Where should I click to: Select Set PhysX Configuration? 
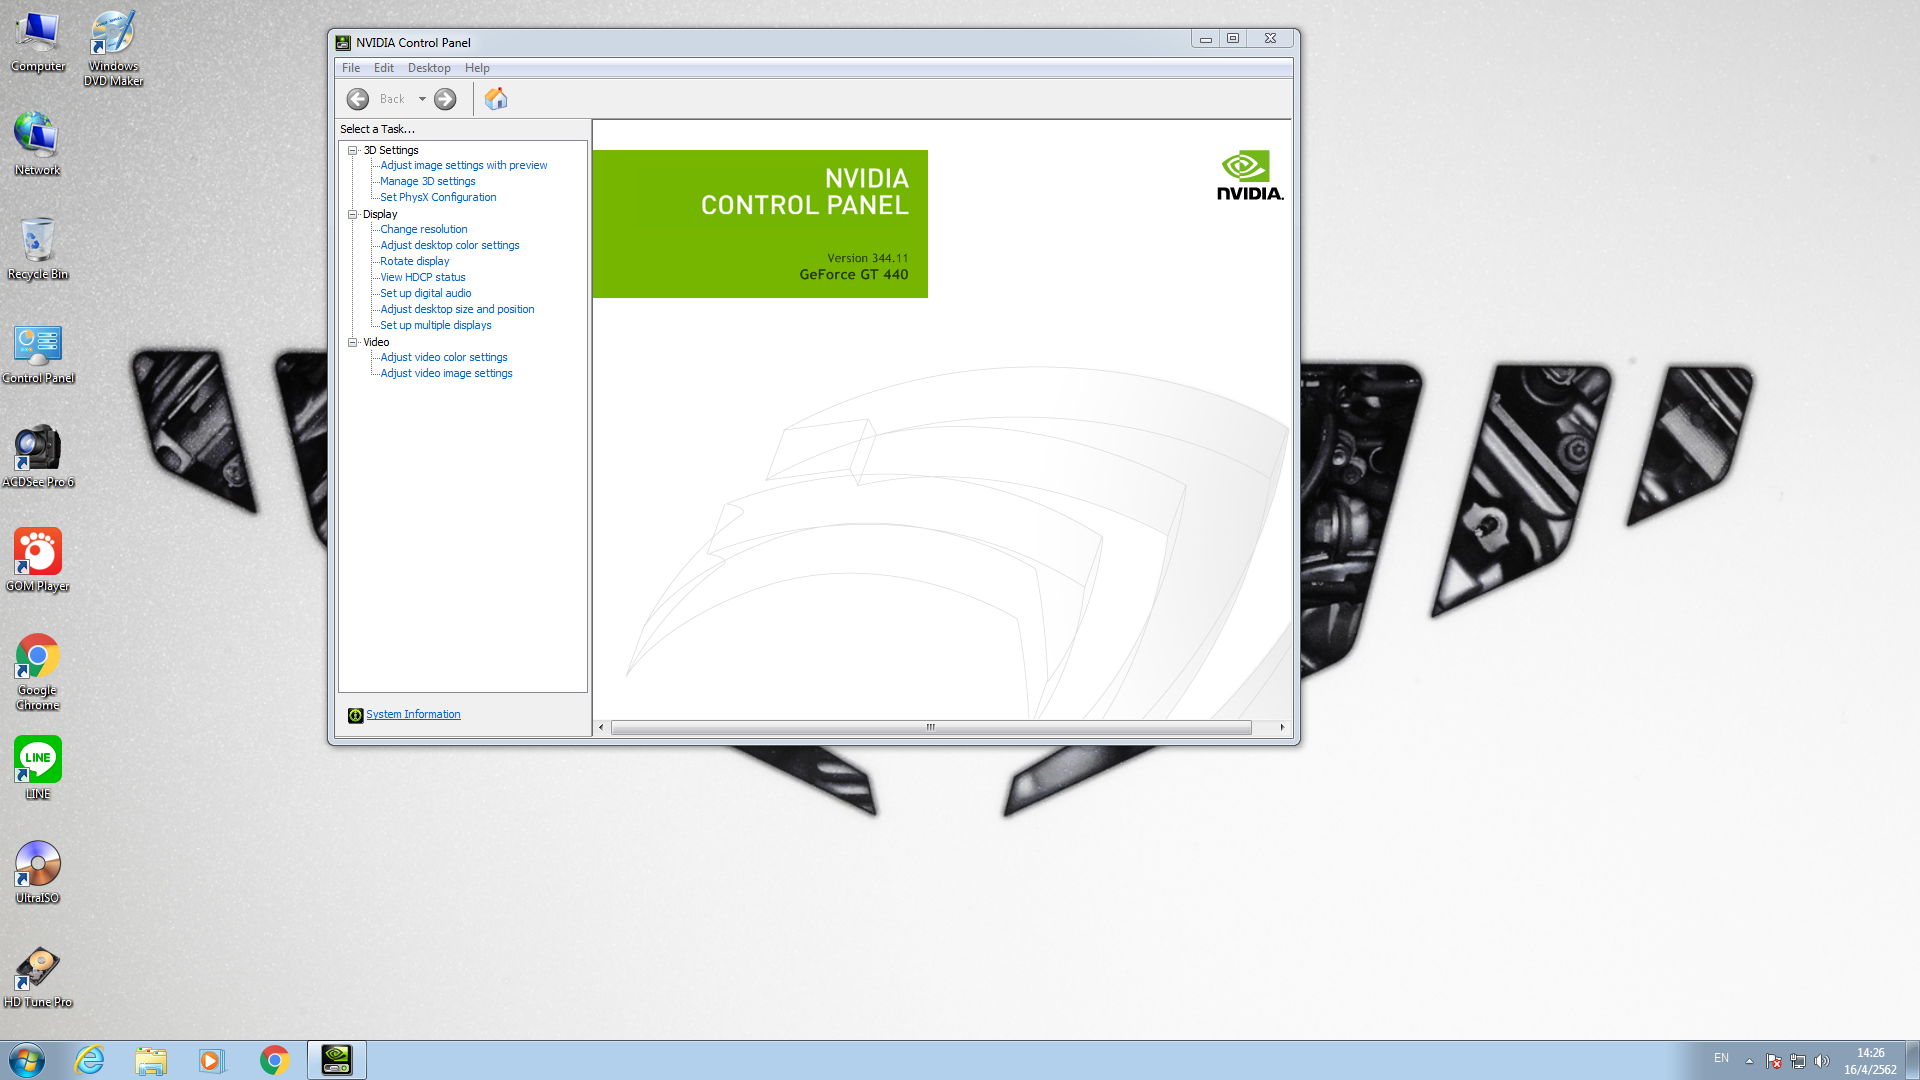click(438, 197)
